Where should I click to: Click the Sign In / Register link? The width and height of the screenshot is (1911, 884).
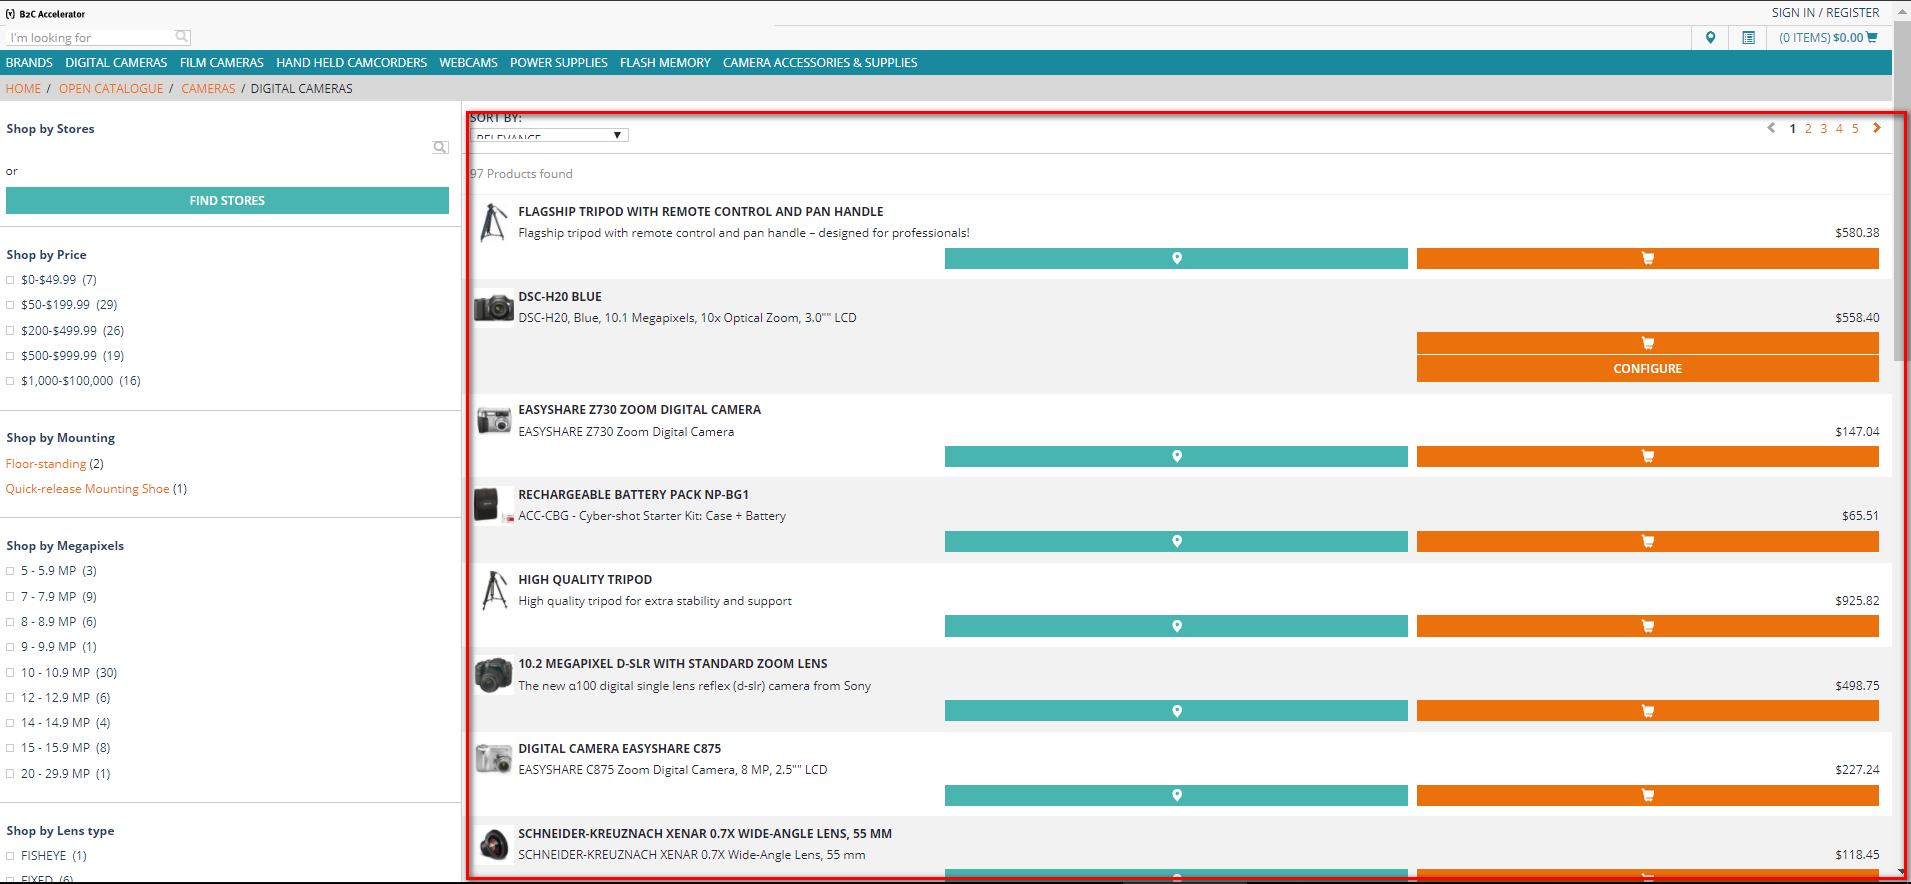pos(1825,13)
